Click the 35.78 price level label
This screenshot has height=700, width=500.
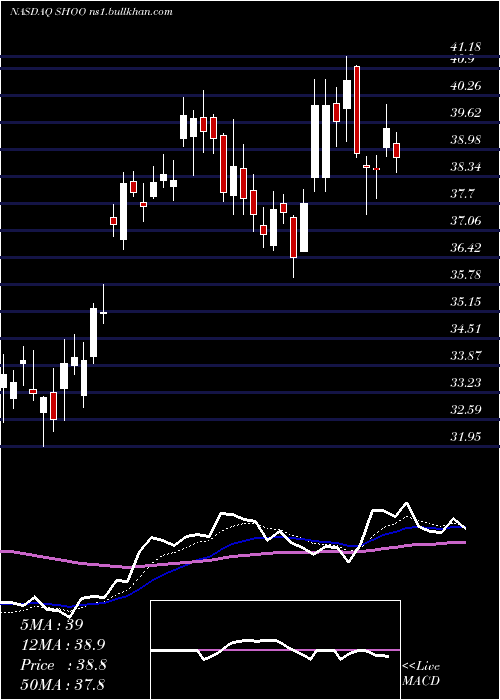[466, 275]
